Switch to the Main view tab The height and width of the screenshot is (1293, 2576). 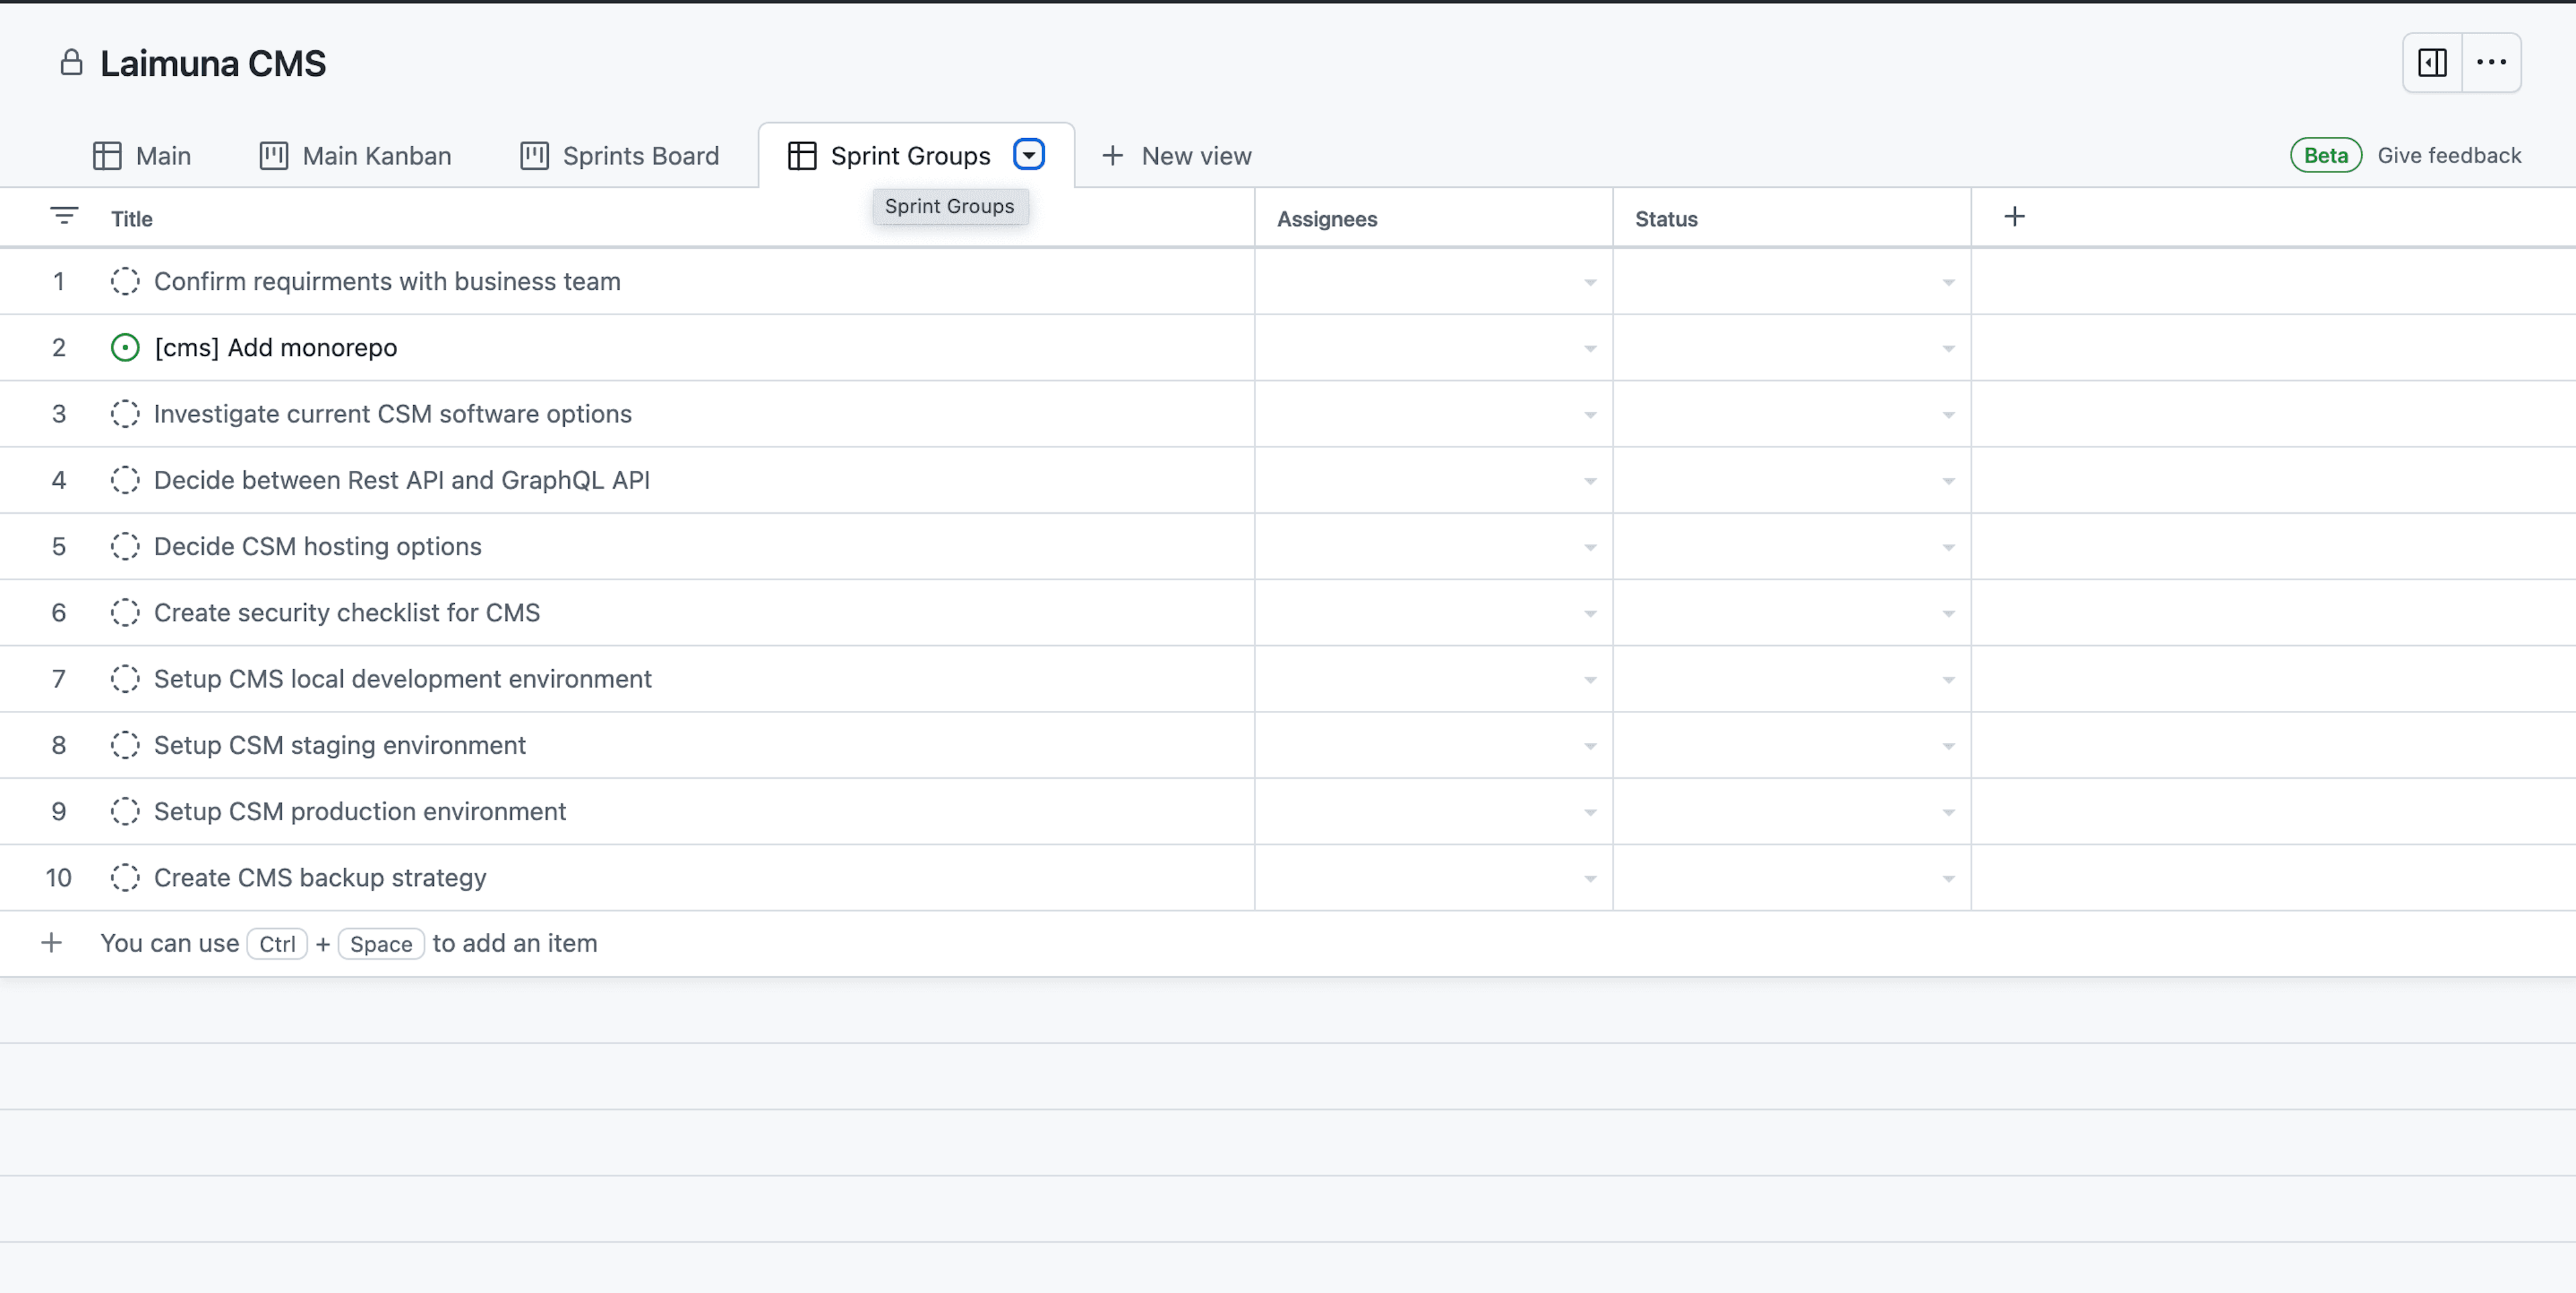coord(142,156)
